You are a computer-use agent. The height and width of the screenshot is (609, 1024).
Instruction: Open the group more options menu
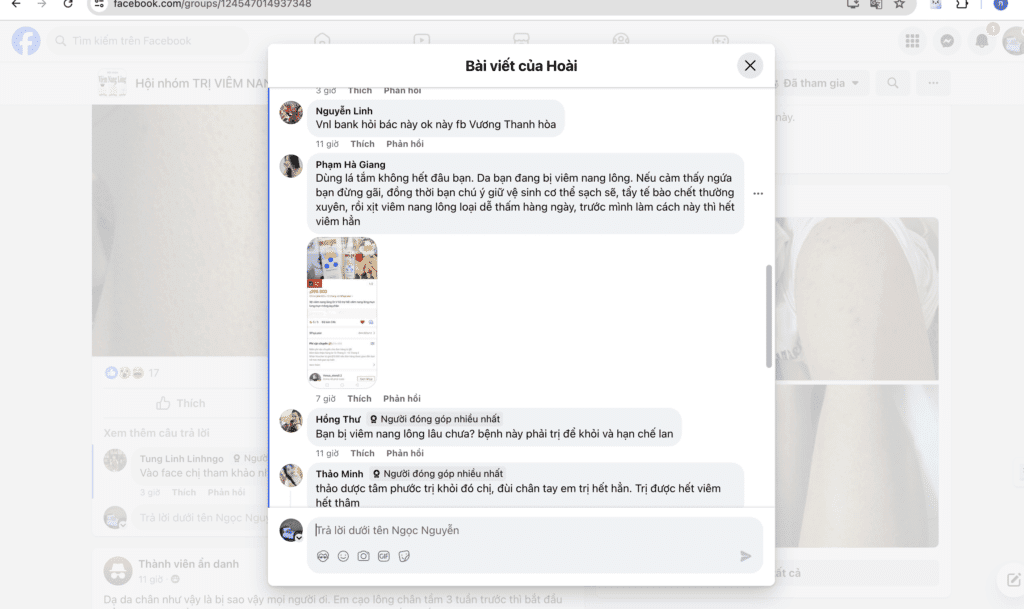pos(933,83)
